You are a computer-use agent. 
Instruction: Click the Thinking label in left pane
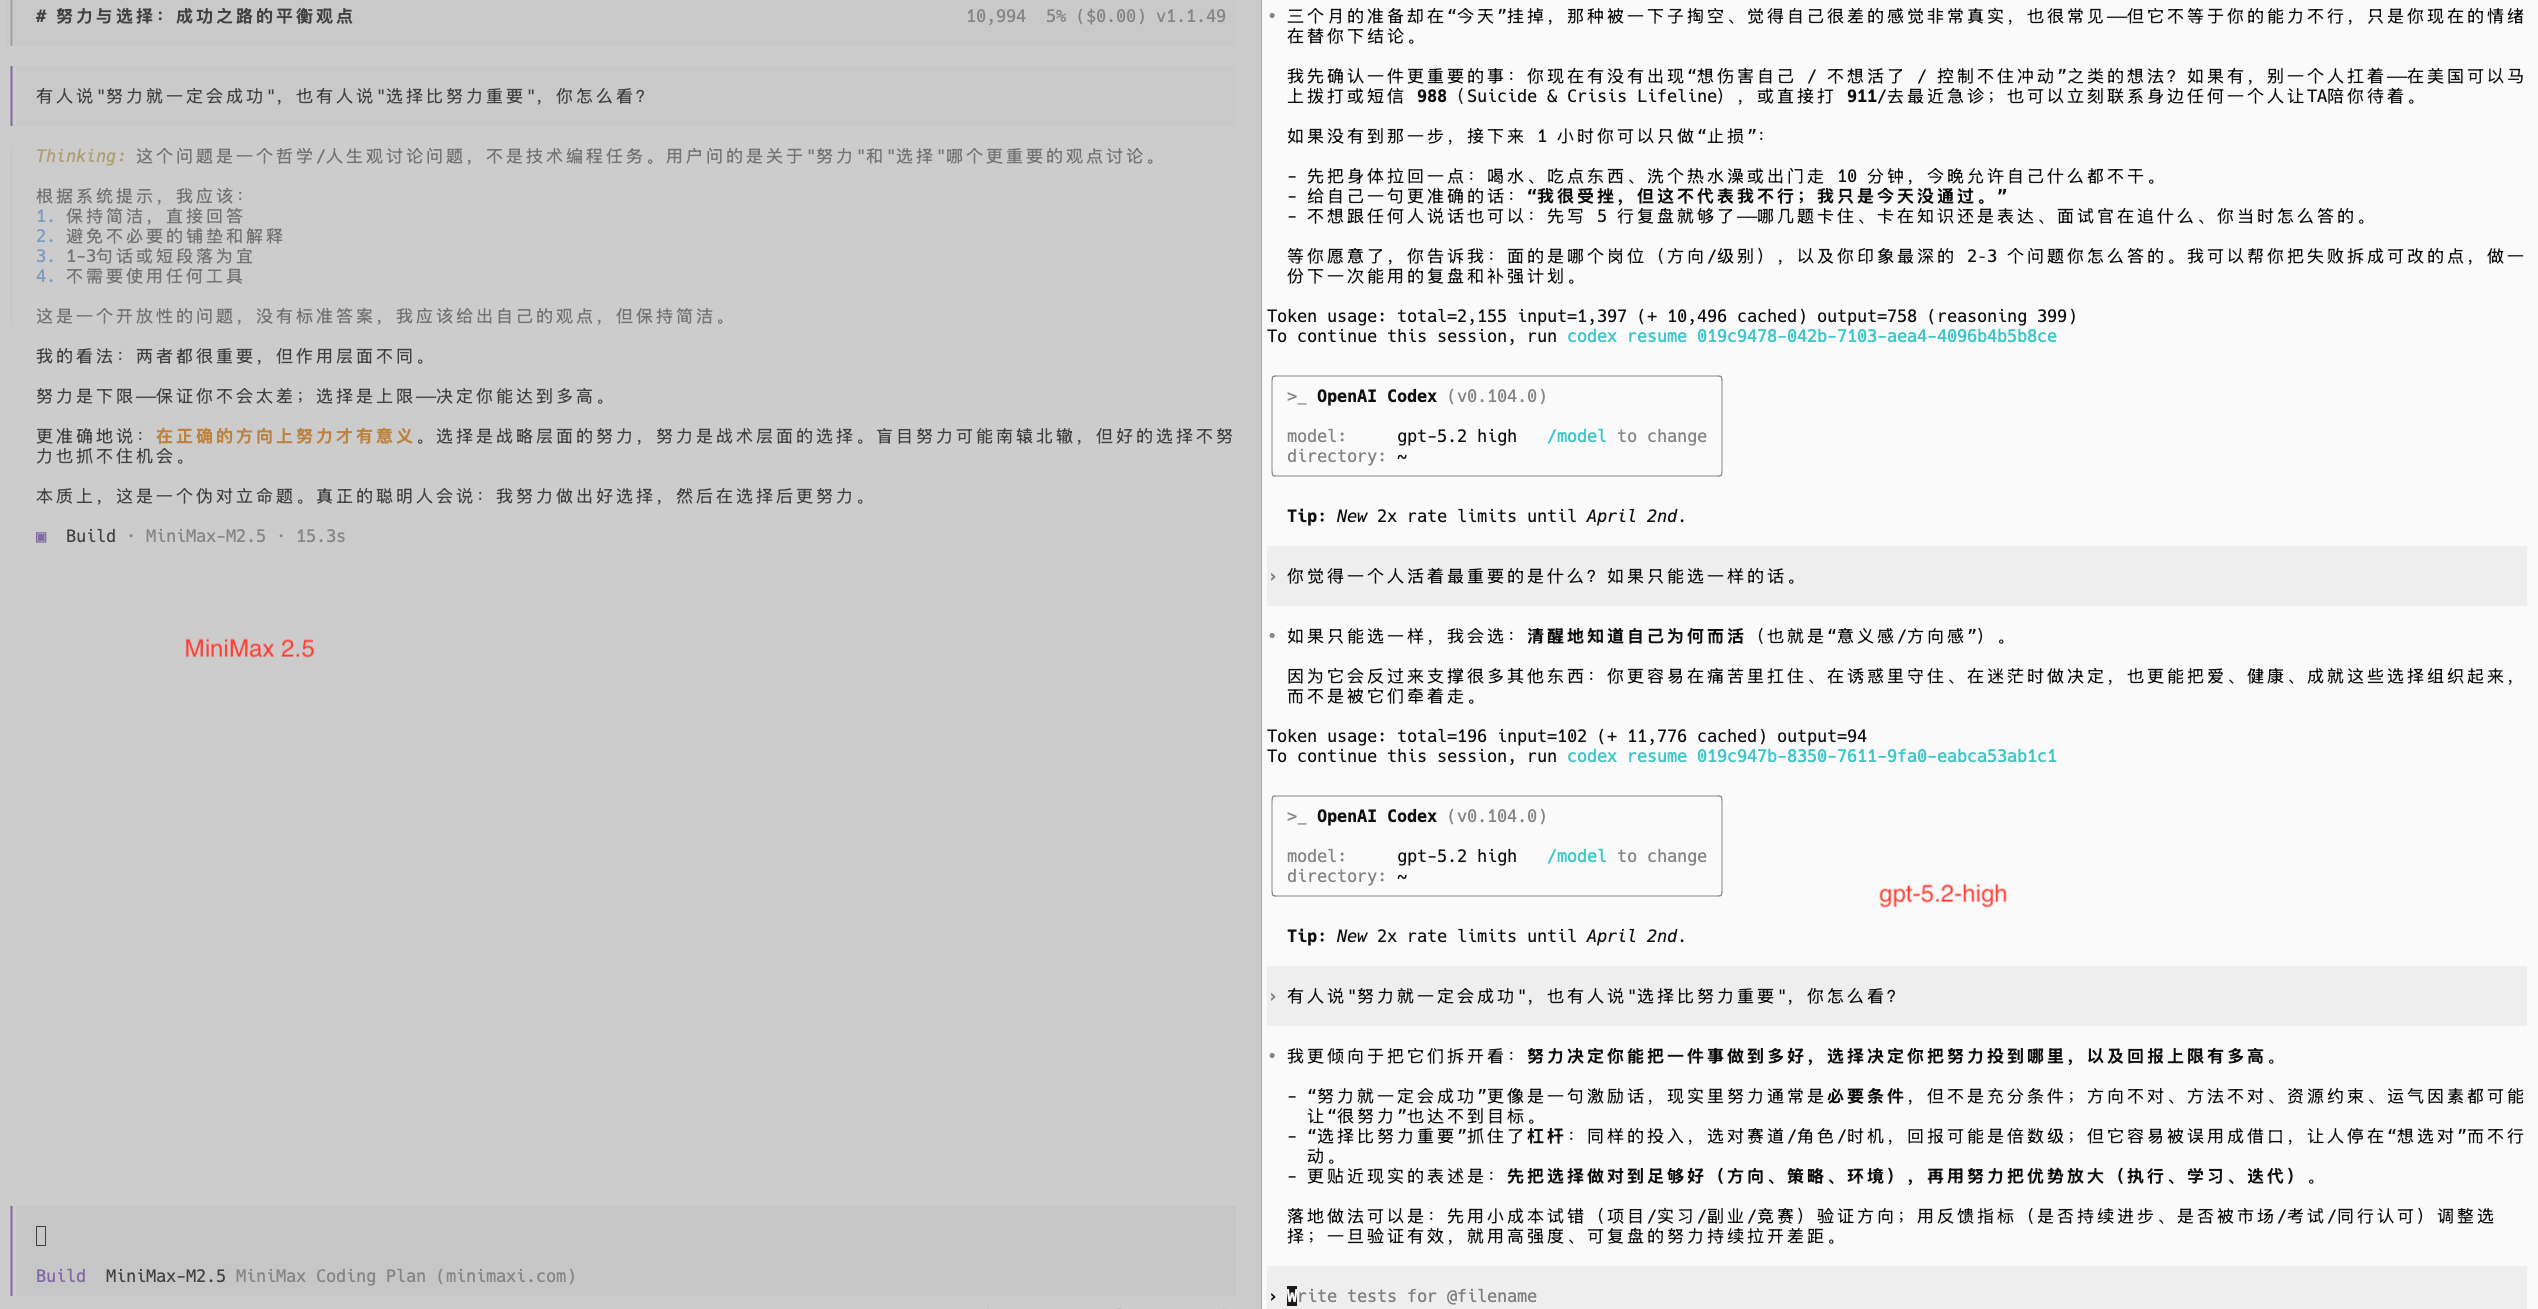point(80,156)
